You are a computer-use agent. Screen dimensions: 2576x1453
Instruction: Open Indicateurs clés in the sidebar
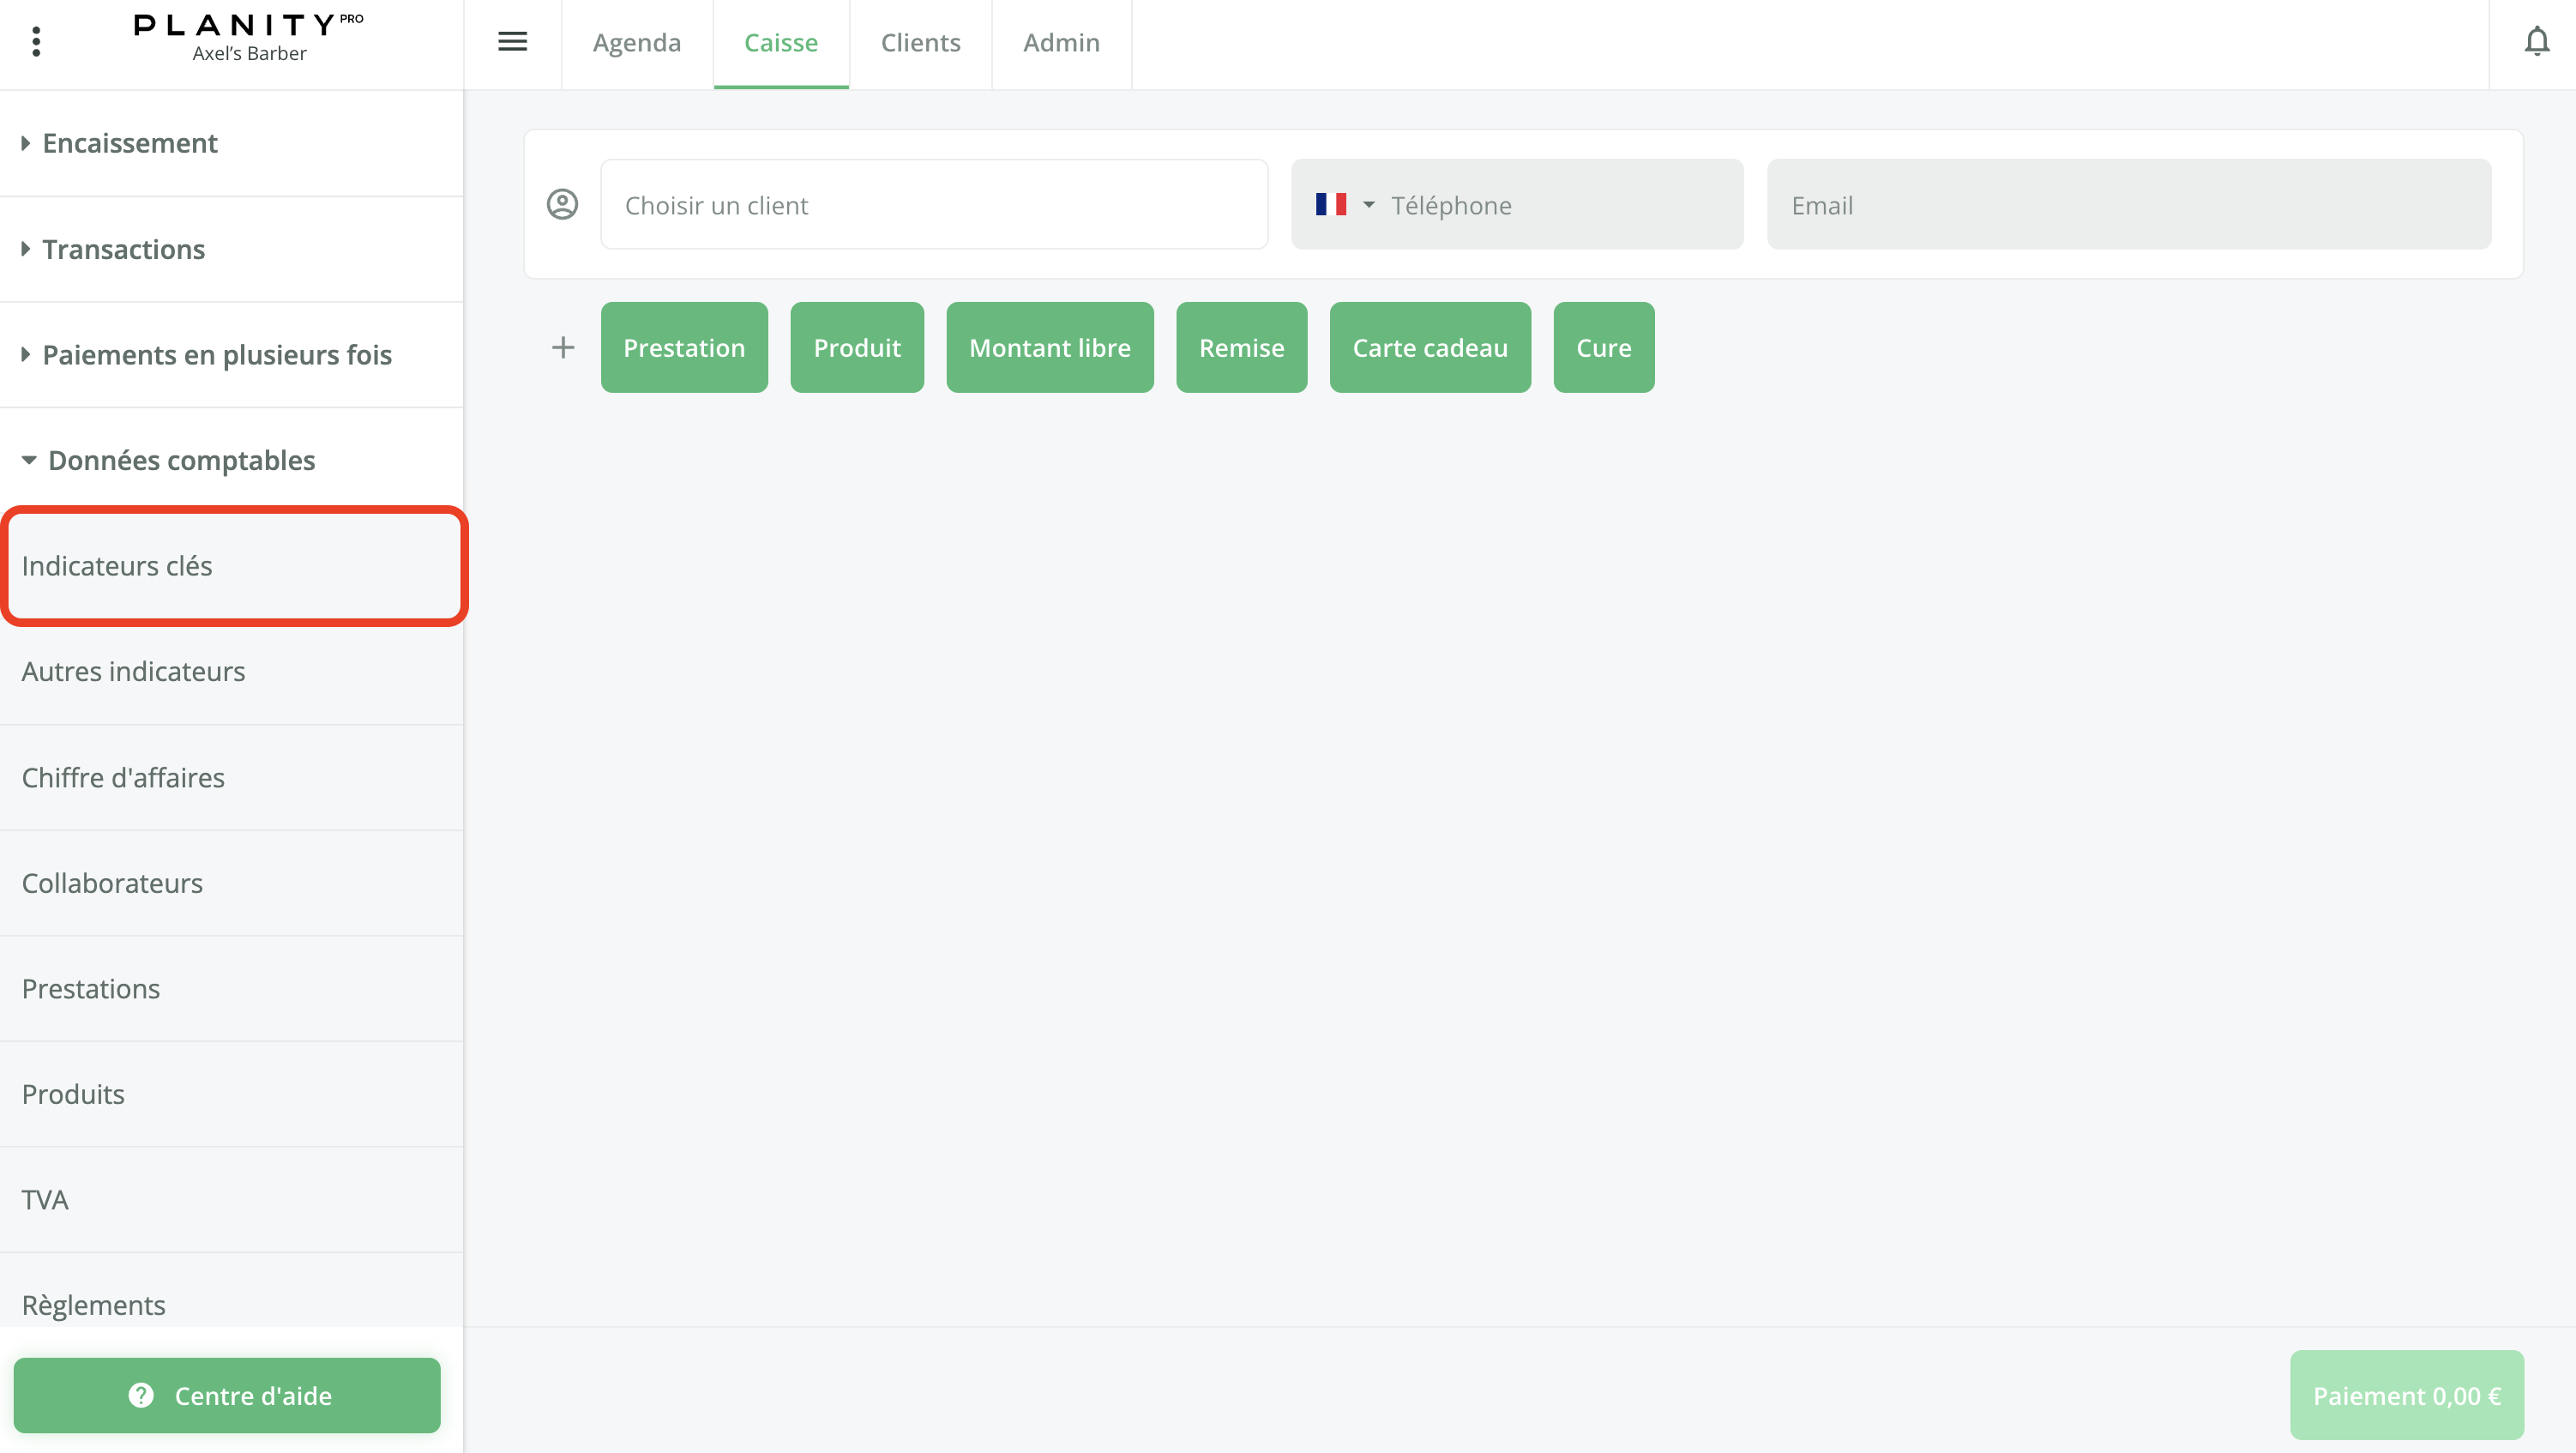[117, 565]
